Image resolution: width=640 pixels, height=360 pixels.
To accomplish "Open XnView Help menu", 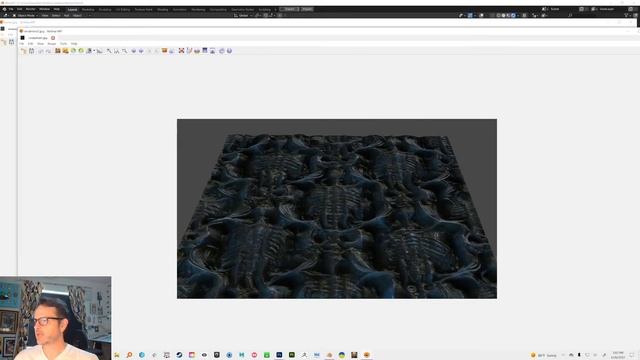I will tap(74, 44).
